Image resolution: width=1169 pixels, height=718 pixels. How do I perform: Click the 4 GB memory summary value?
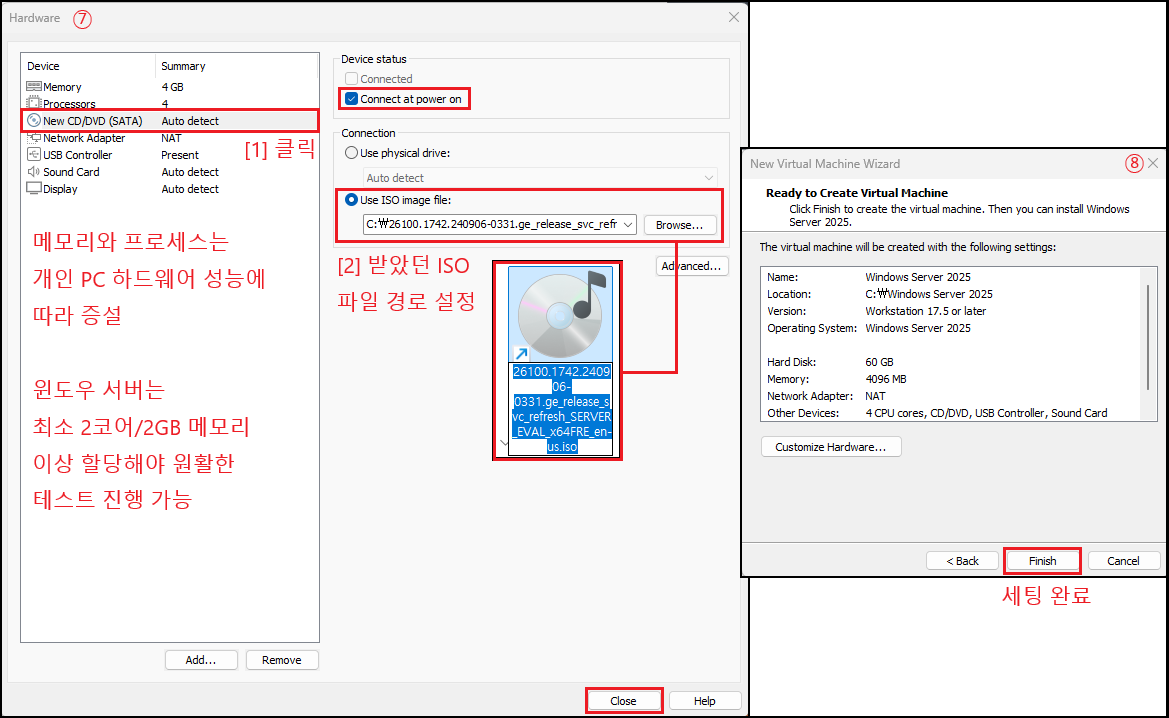click(x=172, y=86)
